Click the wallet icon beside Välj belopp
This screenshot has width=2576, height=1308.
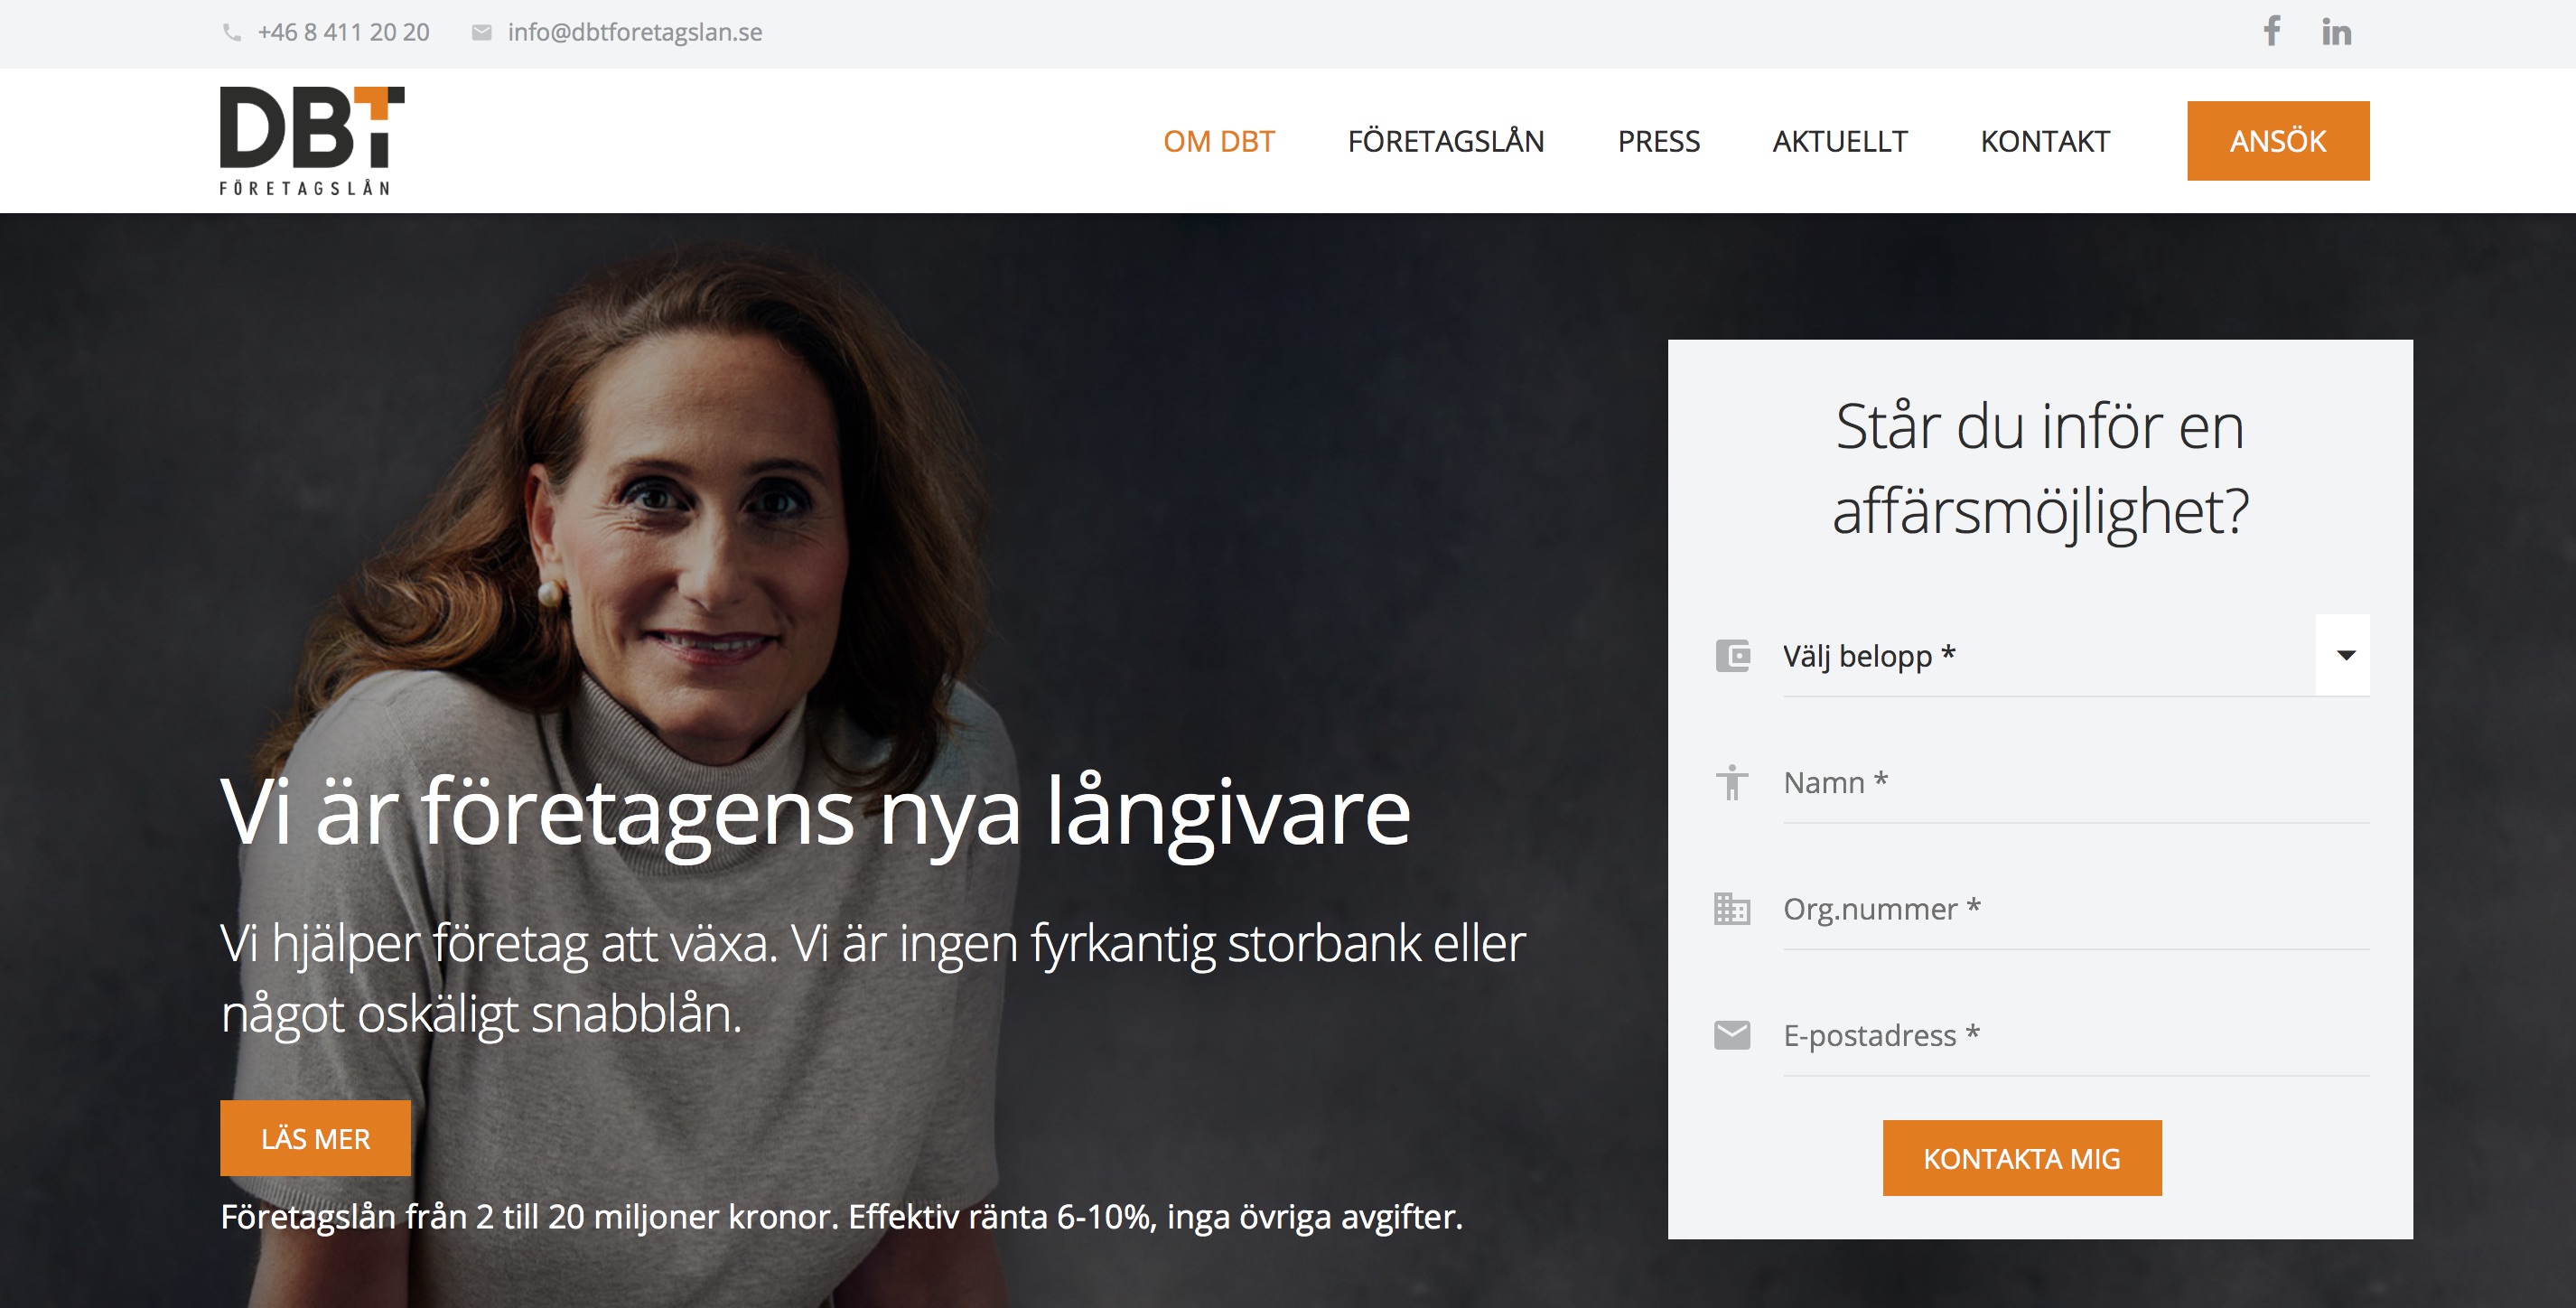tap(1733, 656)
